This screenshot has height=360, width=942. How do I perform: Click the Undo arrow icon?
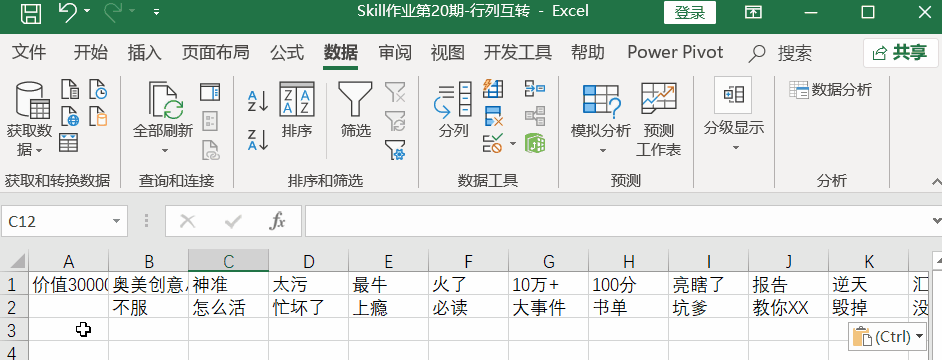67,12
